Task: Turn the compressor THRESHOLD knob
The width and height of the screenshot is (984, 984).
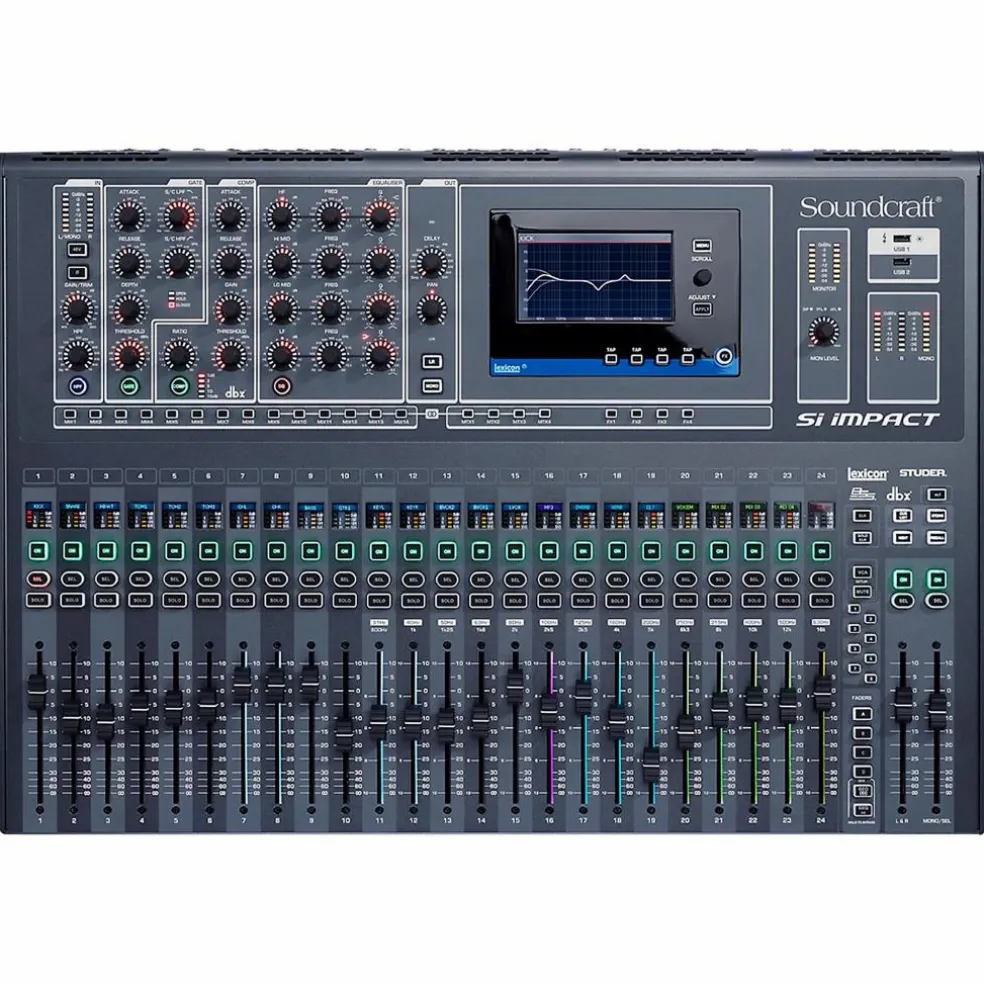Action: (x=230, y=356)
